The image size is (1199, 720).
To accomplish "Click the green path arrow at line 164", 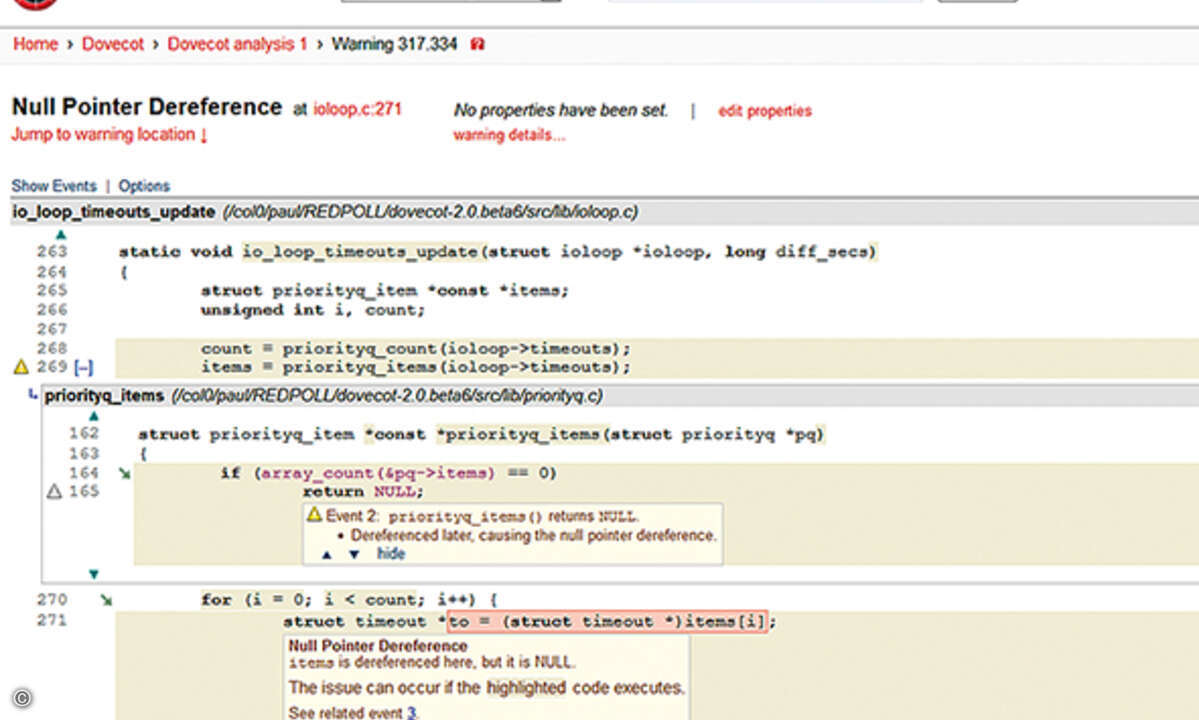I will 124,474.
